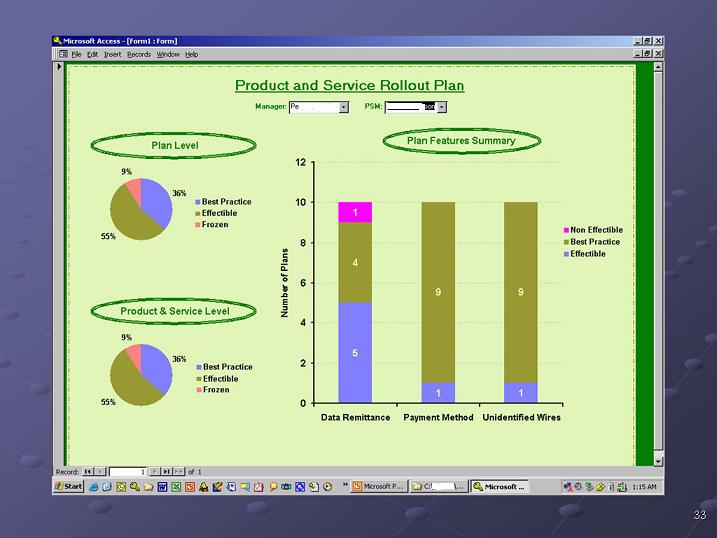Click the vertical scrollbar down arrow
Screen dimensions: 717x538
[x=658, y=460]
